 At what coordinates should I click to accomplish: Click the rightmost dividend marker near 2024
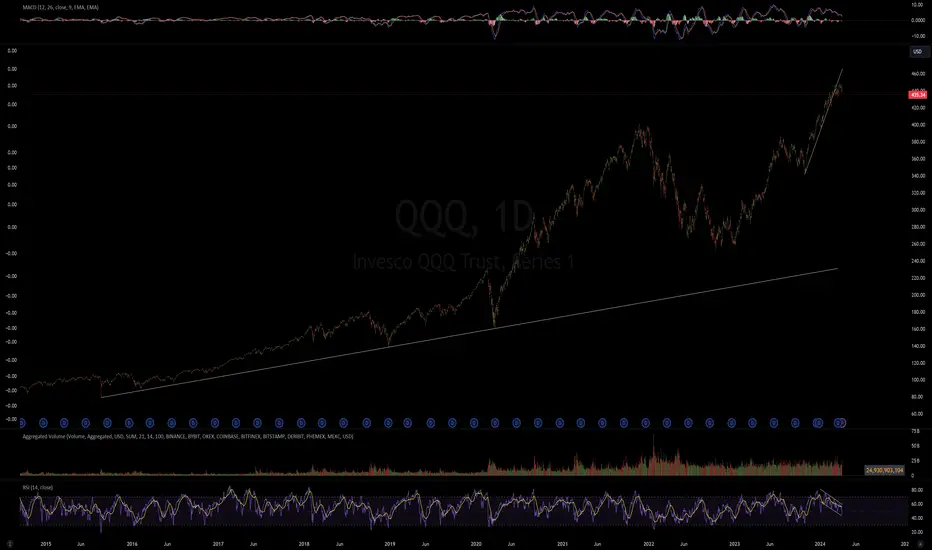point(839,423)
